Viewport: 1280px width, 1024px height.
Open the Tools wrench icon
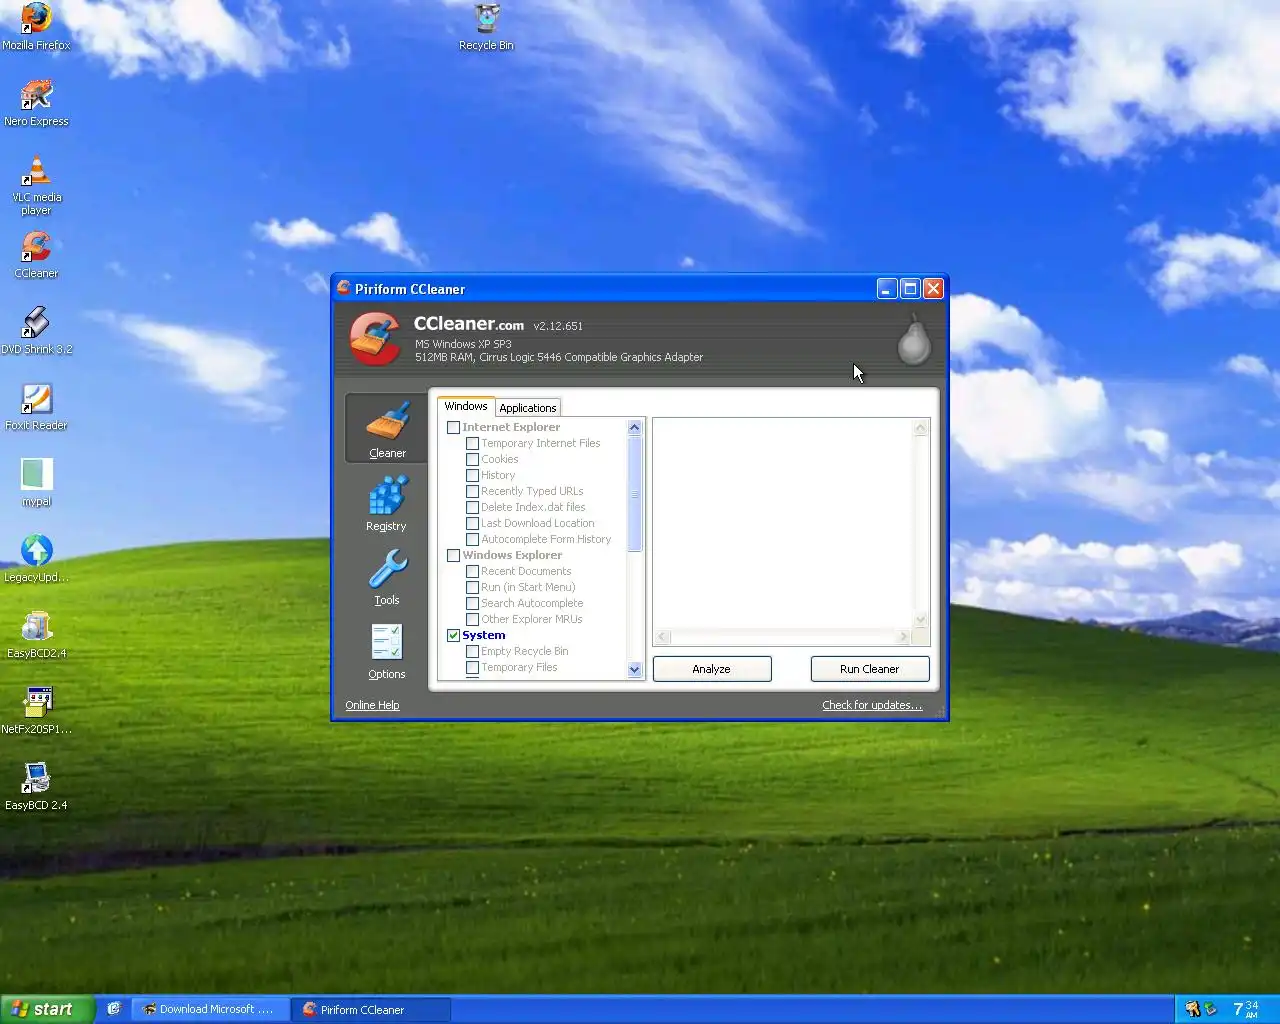pyautogui.click(x=387, y=569)
